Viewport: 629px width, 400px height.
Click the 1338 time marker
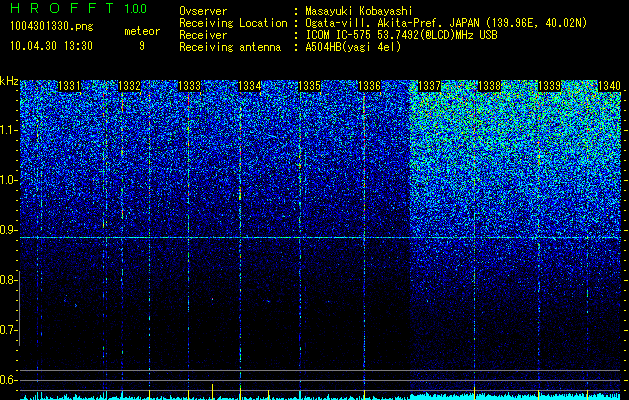489,86
